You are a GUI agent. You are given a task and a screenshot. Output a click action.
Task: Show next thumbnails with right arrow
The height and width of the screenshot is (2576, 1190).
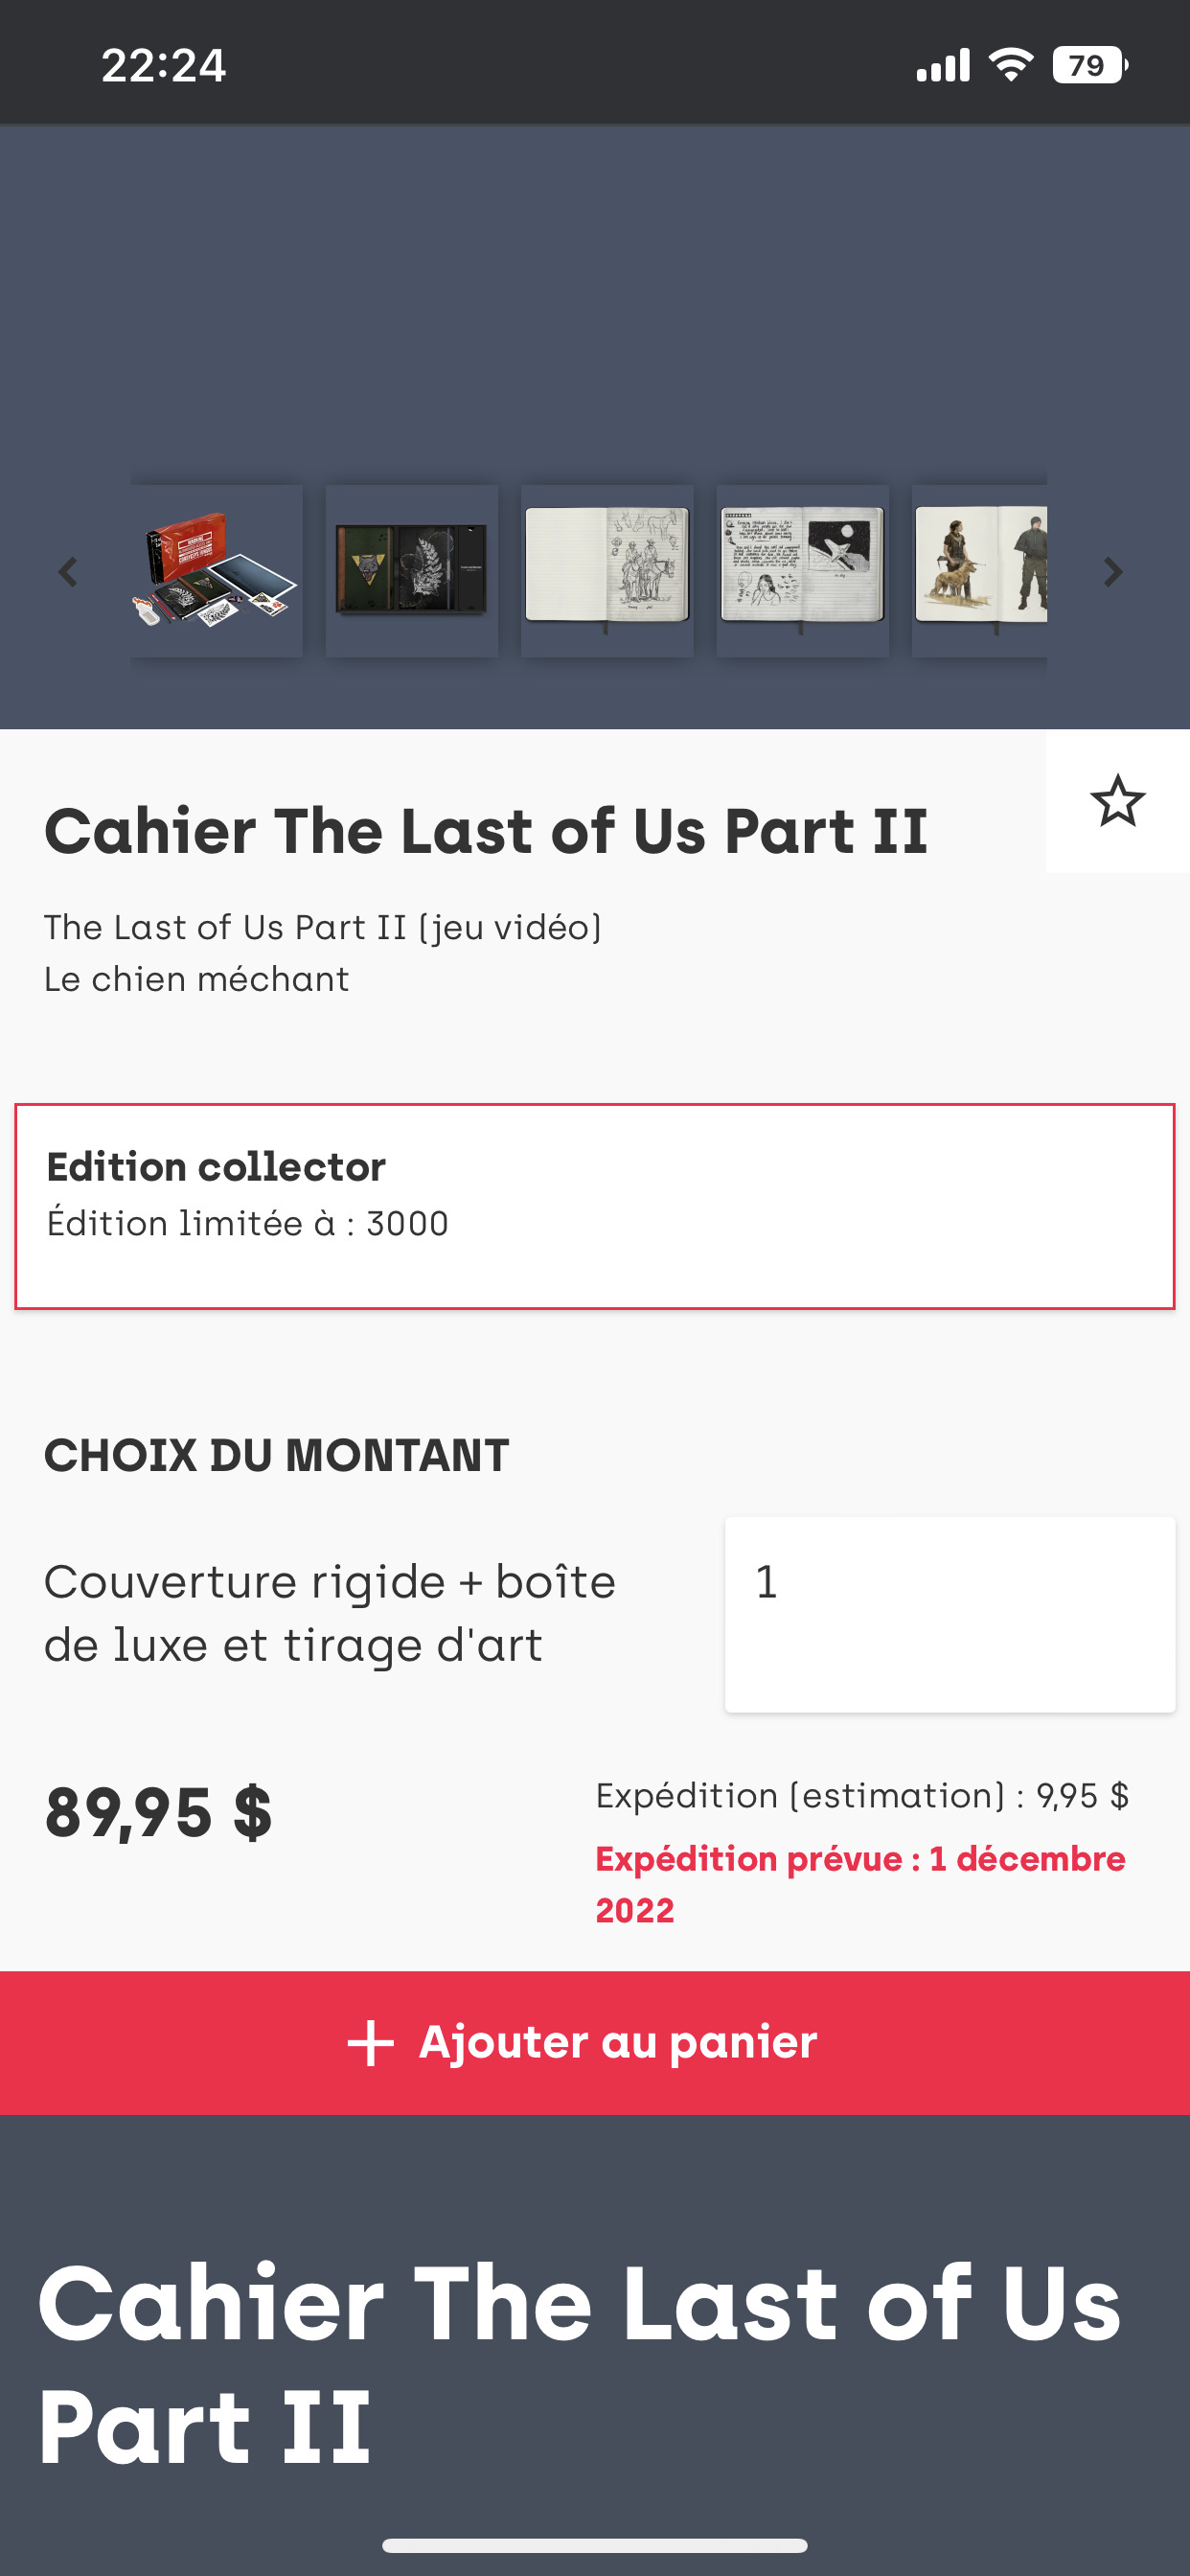[x=1113, y=572]
